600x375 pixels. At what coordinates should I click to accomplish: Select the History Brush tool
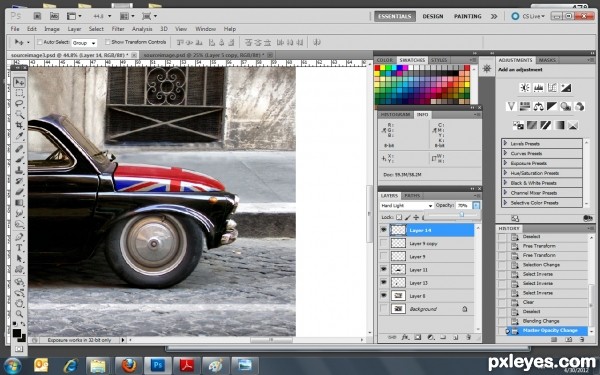pyautogui.click(x=19, y=181)
